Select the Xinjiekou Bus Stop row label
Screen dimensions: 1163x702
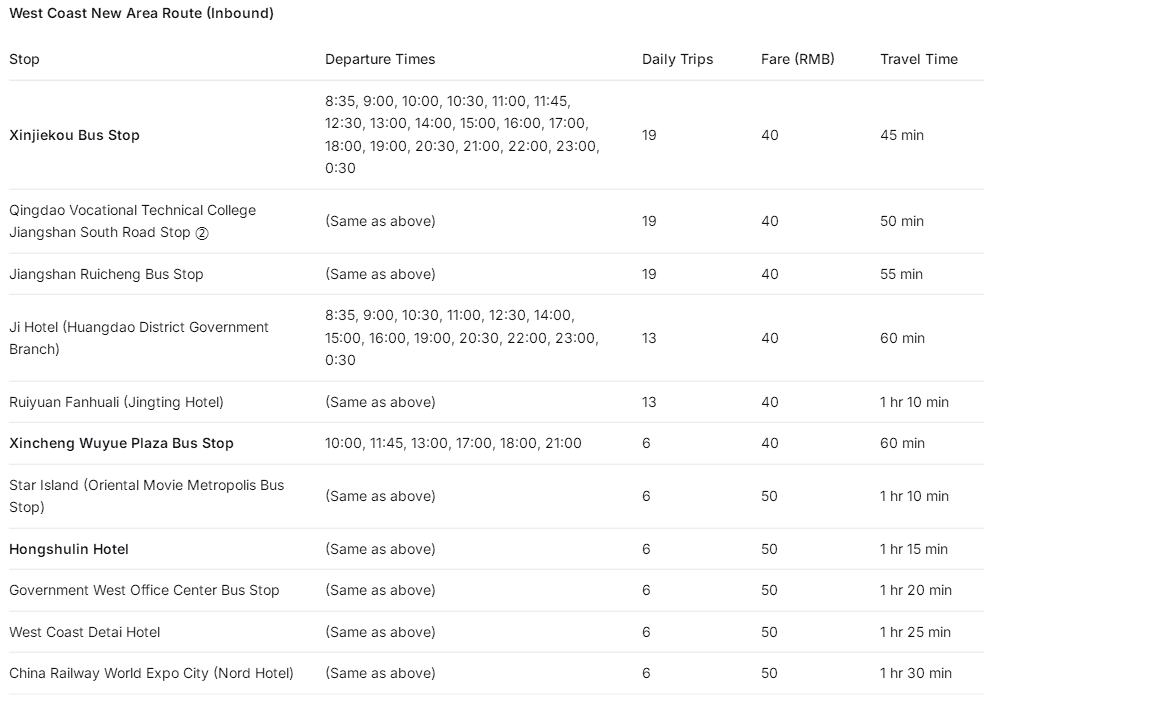tap(74, 135)
